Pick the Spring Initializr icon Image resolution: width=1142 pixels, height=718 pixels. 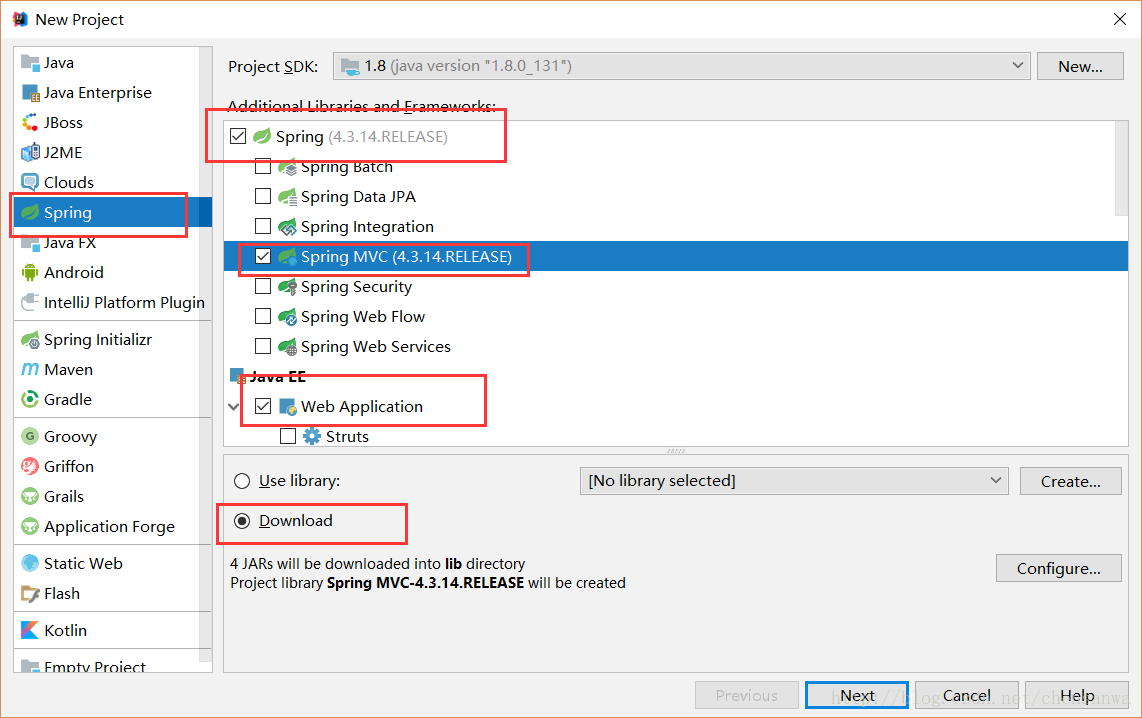[x=30, y=340]
